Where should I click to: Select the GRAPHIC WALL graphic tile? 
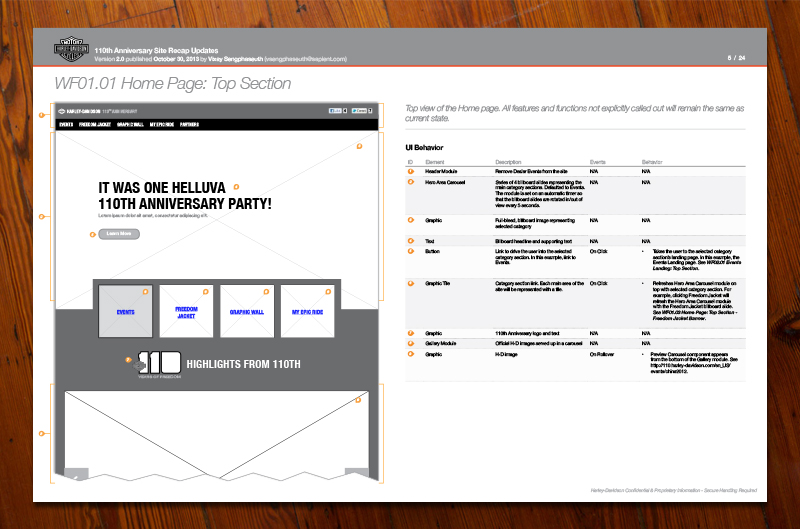tap(247, 311)
